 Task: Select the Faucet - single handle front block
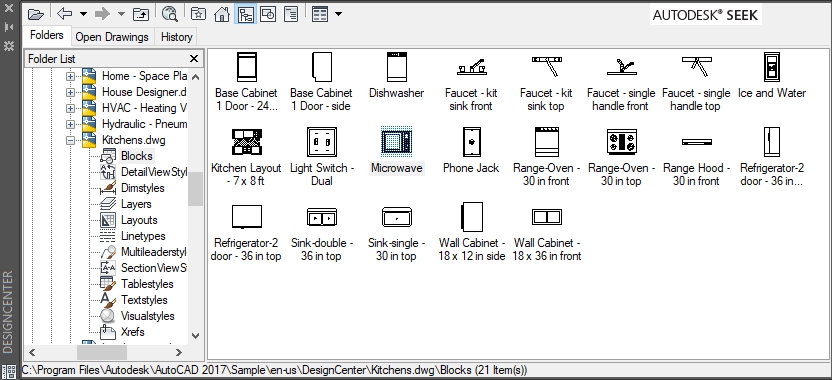[x=621, y=81]
